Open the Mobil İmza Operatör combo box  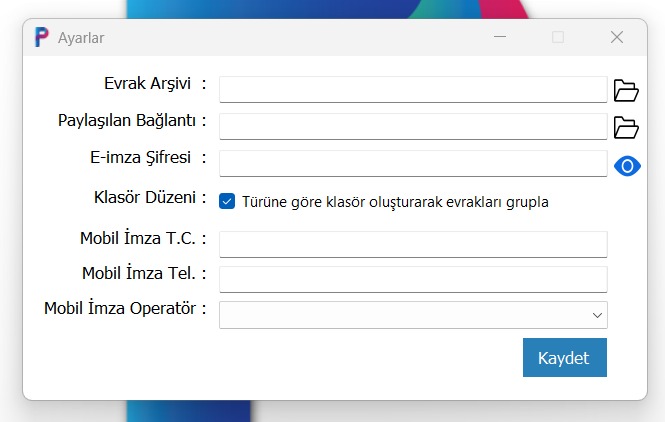point(412,315)
